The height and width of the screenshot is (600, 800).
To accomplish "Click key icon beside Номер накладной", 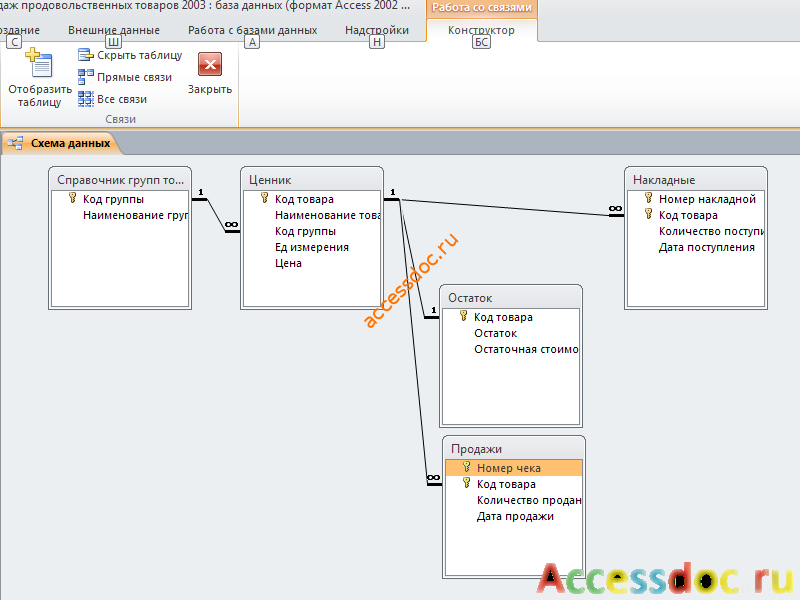I will (648, 198).
